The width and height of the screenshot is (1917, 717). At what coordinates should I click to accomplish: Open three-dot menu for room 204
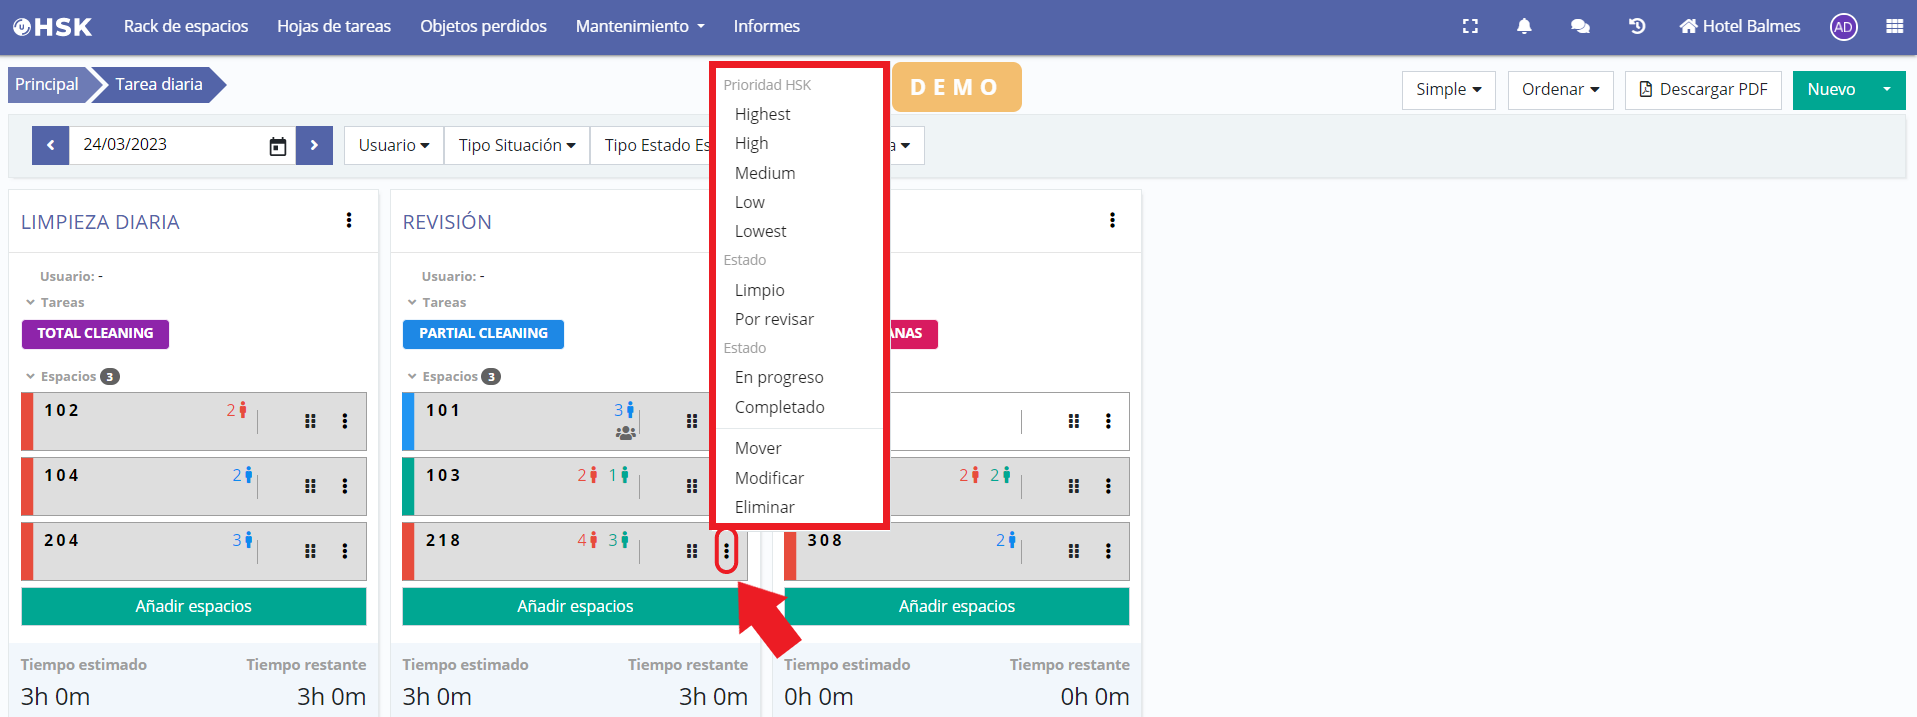[x=345, y=551]
